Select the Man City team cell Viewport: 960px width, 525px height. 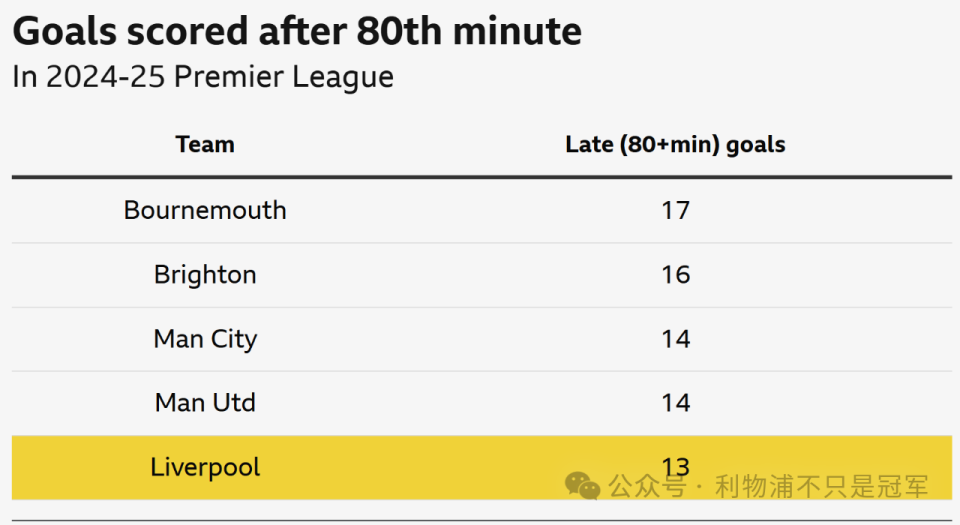click(205, 339)
